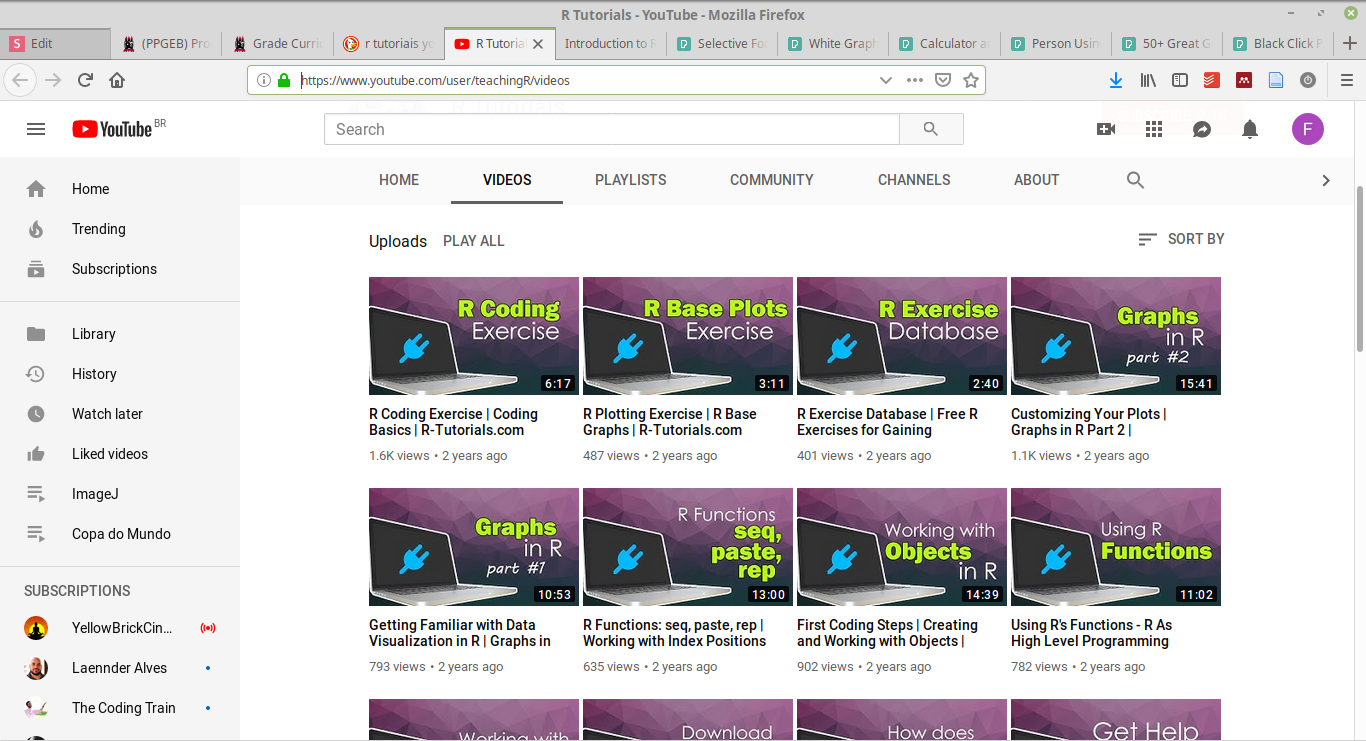Open Trending in sidebar

click(x=120, y=229)
